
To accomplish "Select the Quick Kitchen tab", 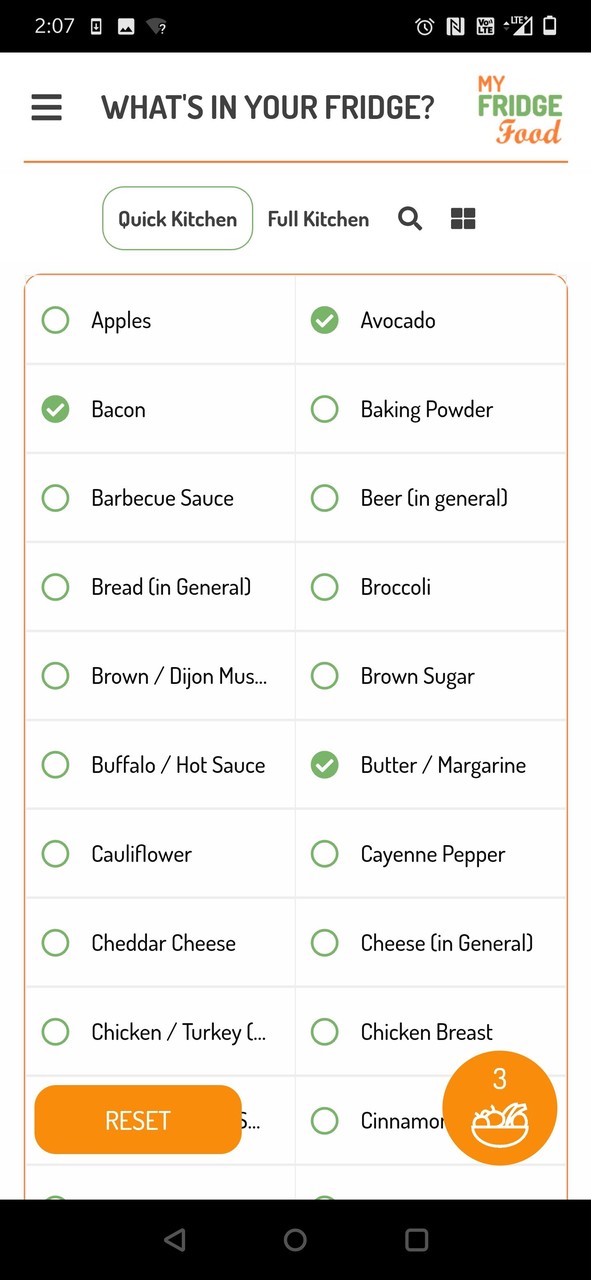I will (x=177, y=218).
